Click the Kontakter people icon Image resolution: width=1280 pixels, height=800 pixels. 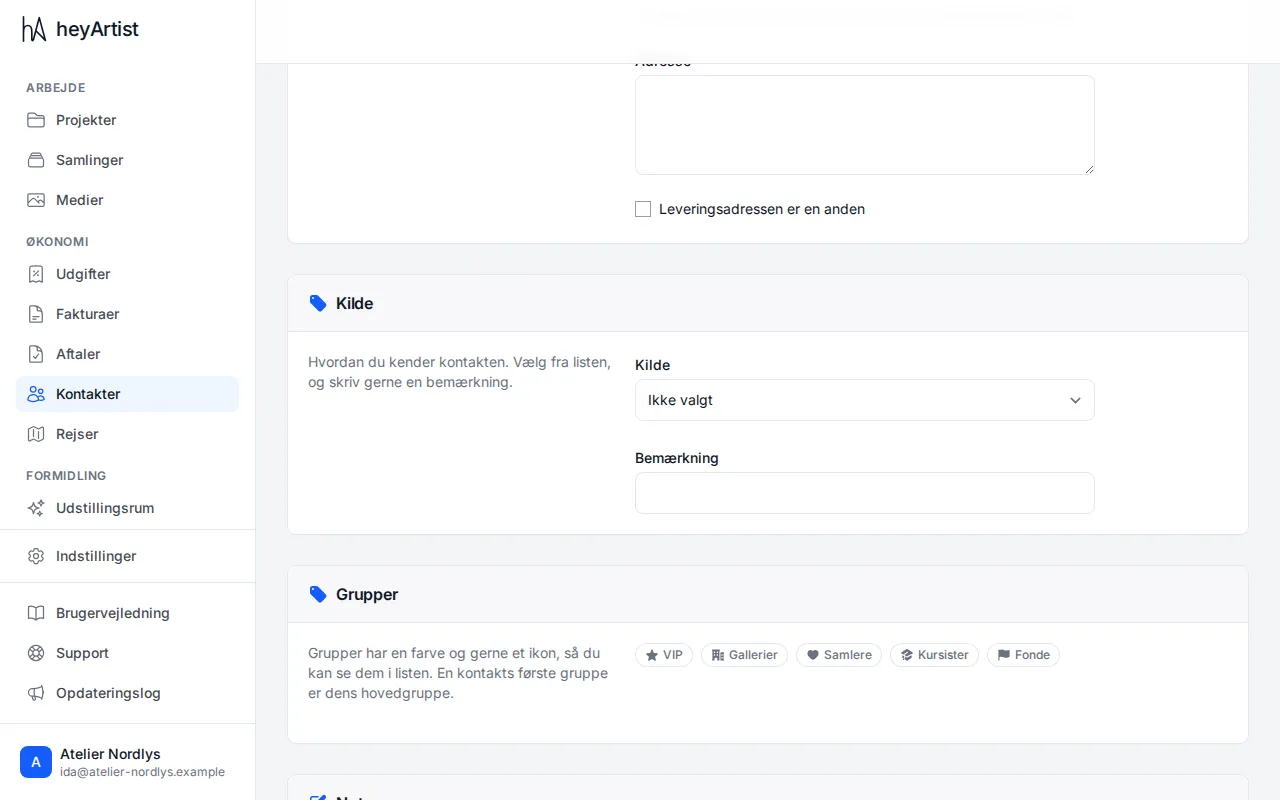click(36, 394)
